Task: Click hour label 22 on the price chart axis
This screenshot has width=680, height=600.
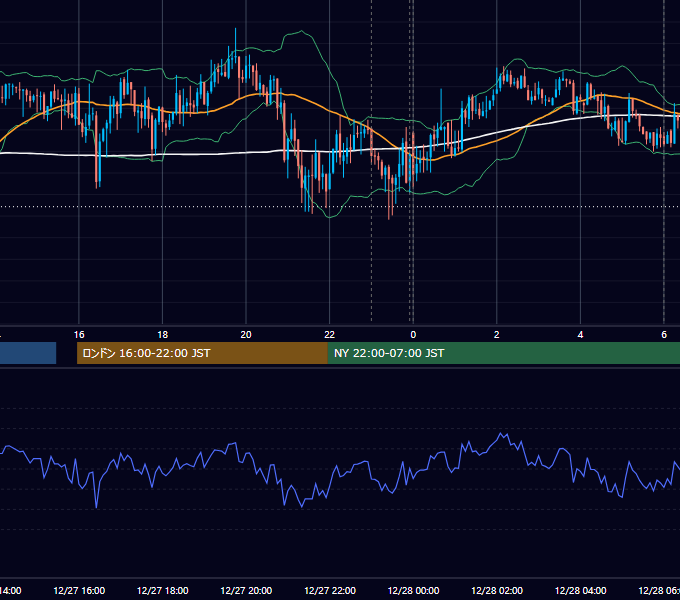Action: click(x=330, y=335)
